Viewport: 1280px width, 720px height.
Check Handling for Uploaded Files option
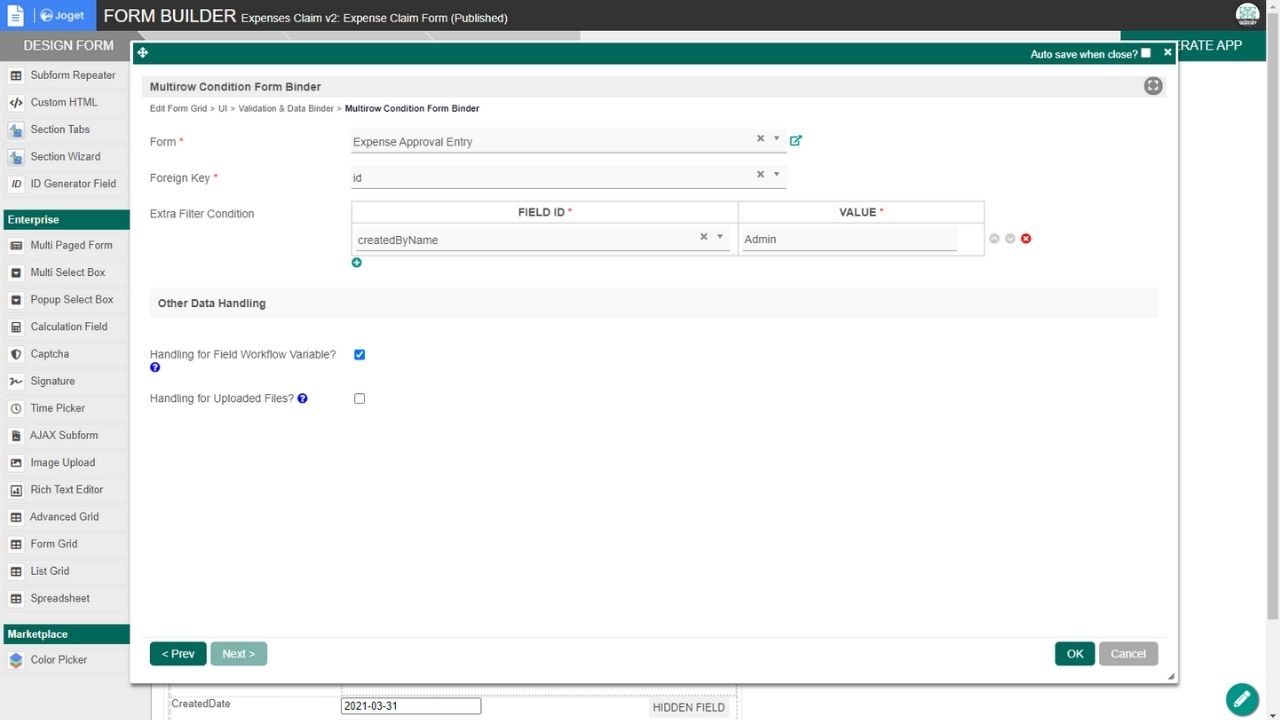(x=360, y=399)
